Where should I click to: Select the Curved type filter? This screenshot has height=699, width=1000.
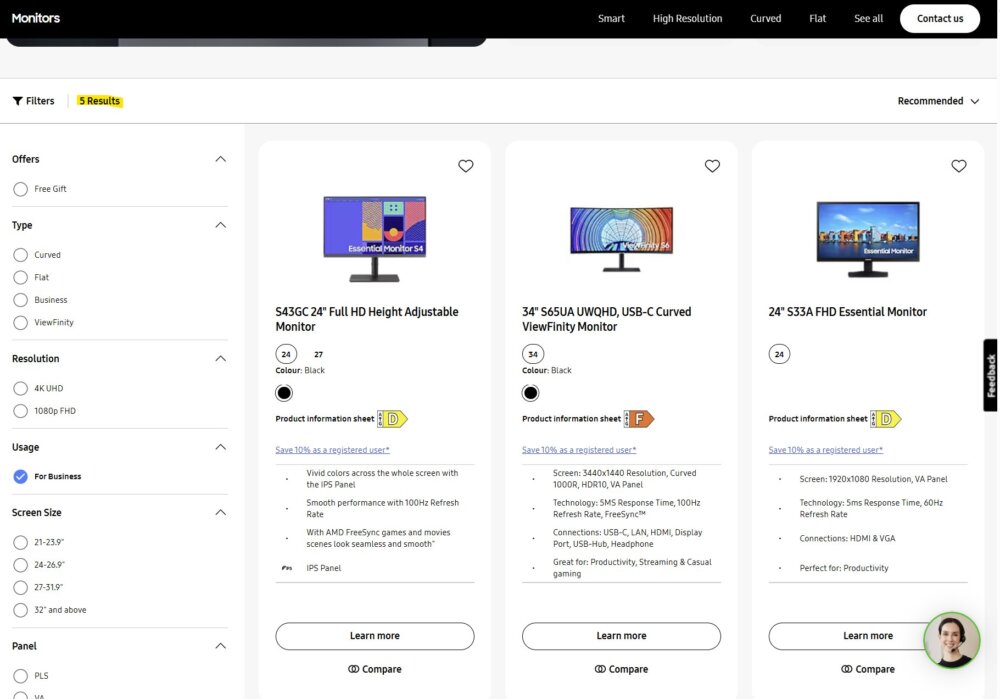pos(20,255)
